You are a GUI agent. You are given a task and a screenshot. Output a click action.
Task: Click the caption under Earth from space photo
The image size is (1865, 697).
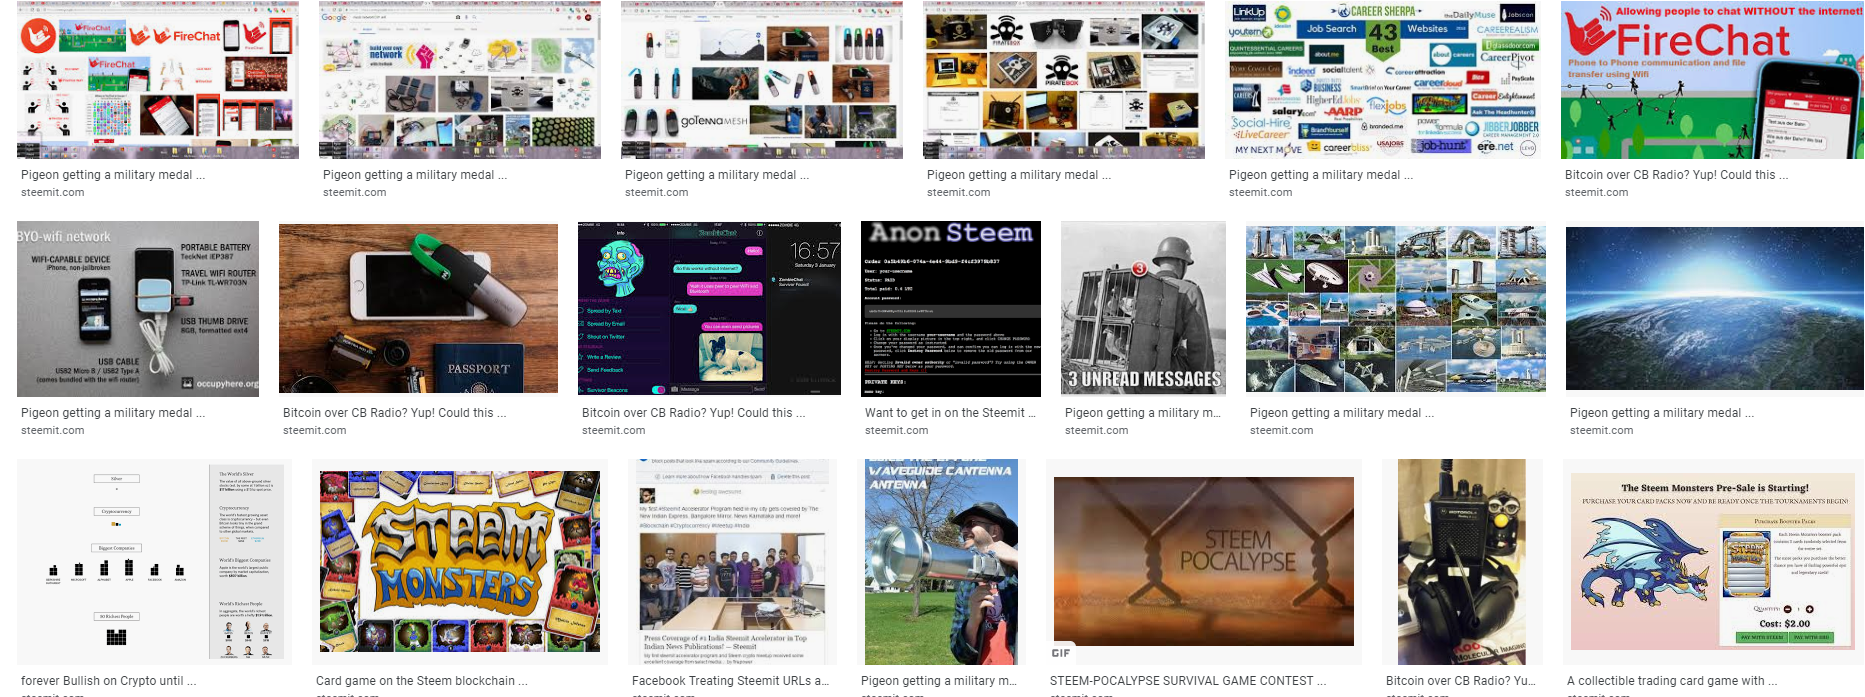(1662, 413)
